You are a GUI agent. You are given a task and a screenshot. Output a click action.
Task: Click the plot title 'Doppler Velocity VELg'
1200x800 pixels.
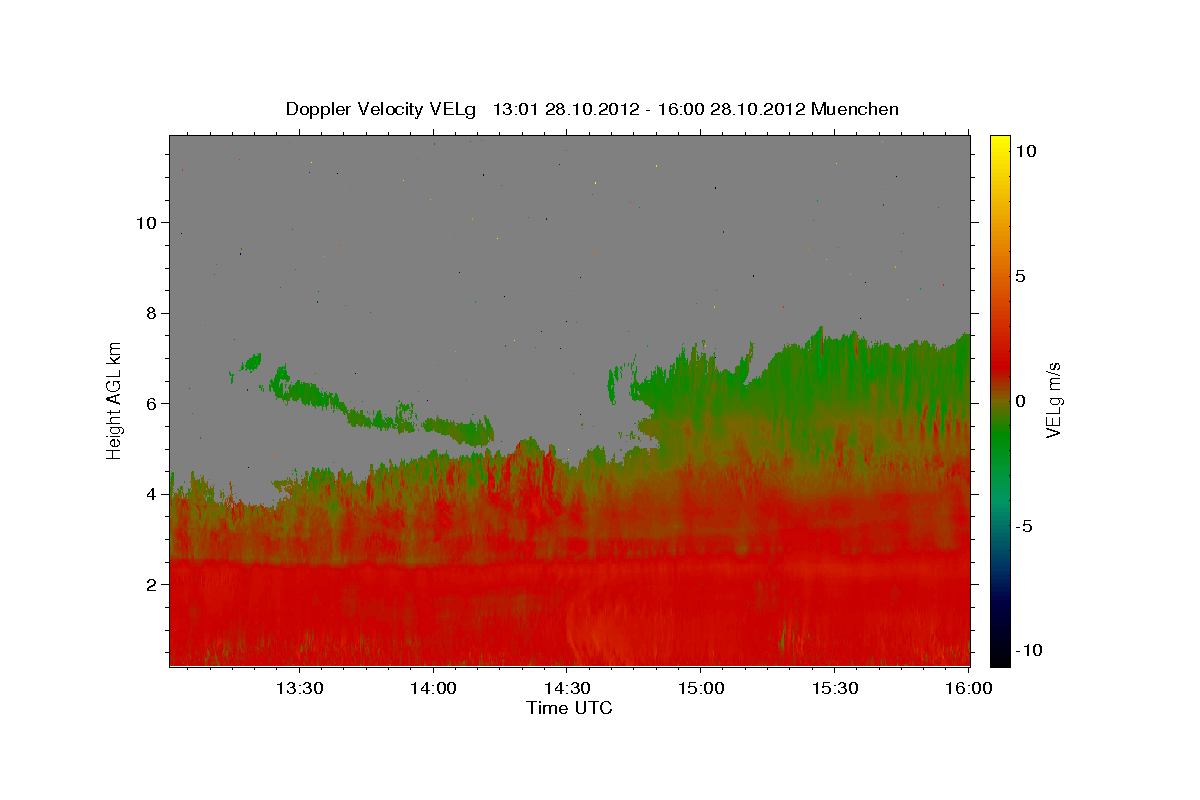point(380,109)
